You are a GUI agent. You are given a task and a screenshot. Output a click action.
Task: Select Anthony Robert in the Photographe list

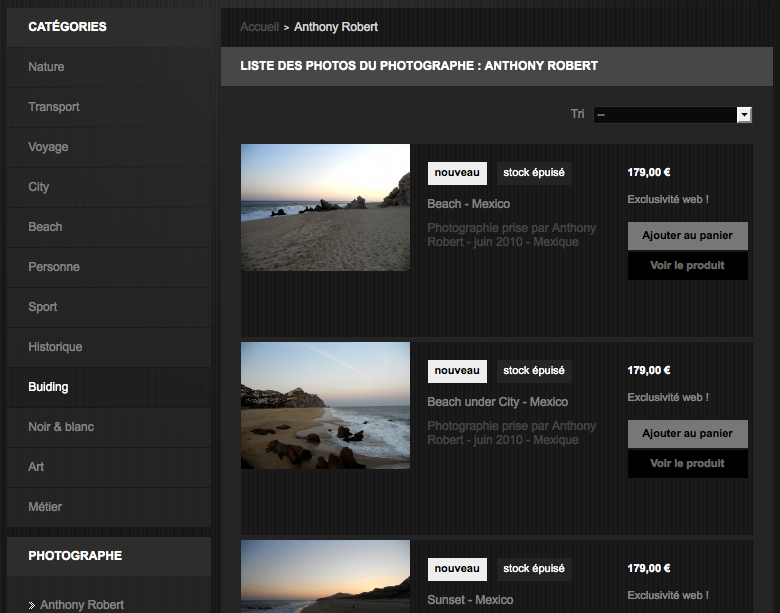82,605
